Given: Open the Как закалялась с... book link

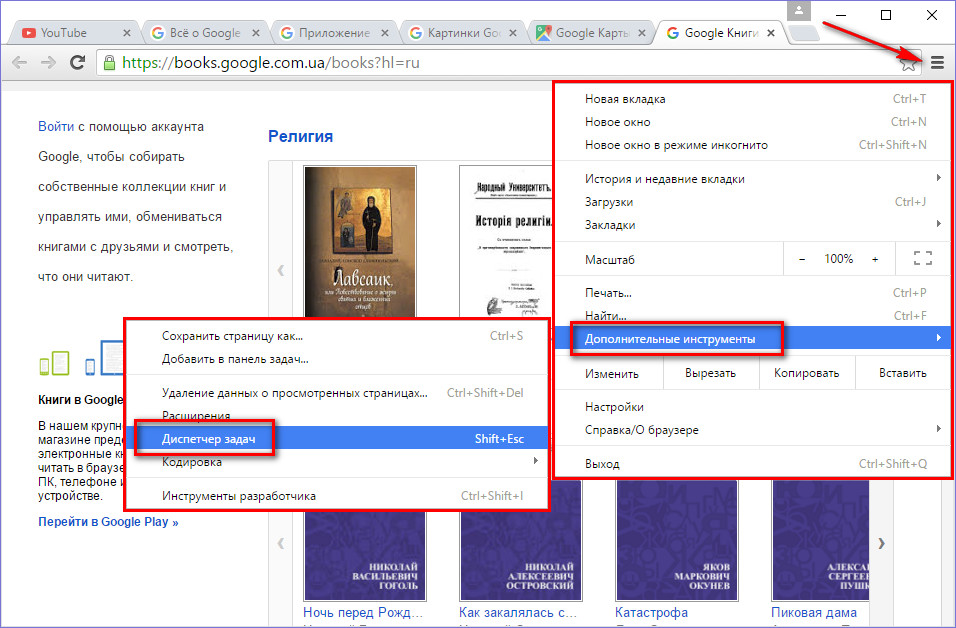Looking at the screenshot, I should click(x=518, y=612).
